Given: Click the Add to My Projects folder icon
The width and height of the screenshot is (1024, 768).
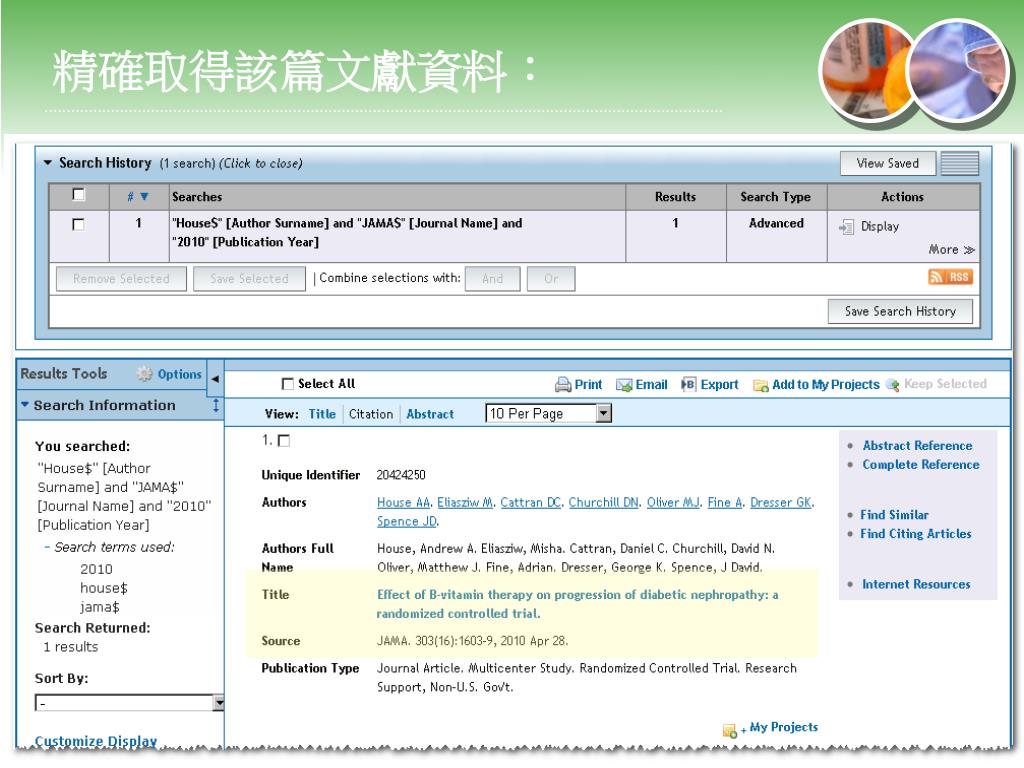Looking at the screenshot, I should 760,385.
